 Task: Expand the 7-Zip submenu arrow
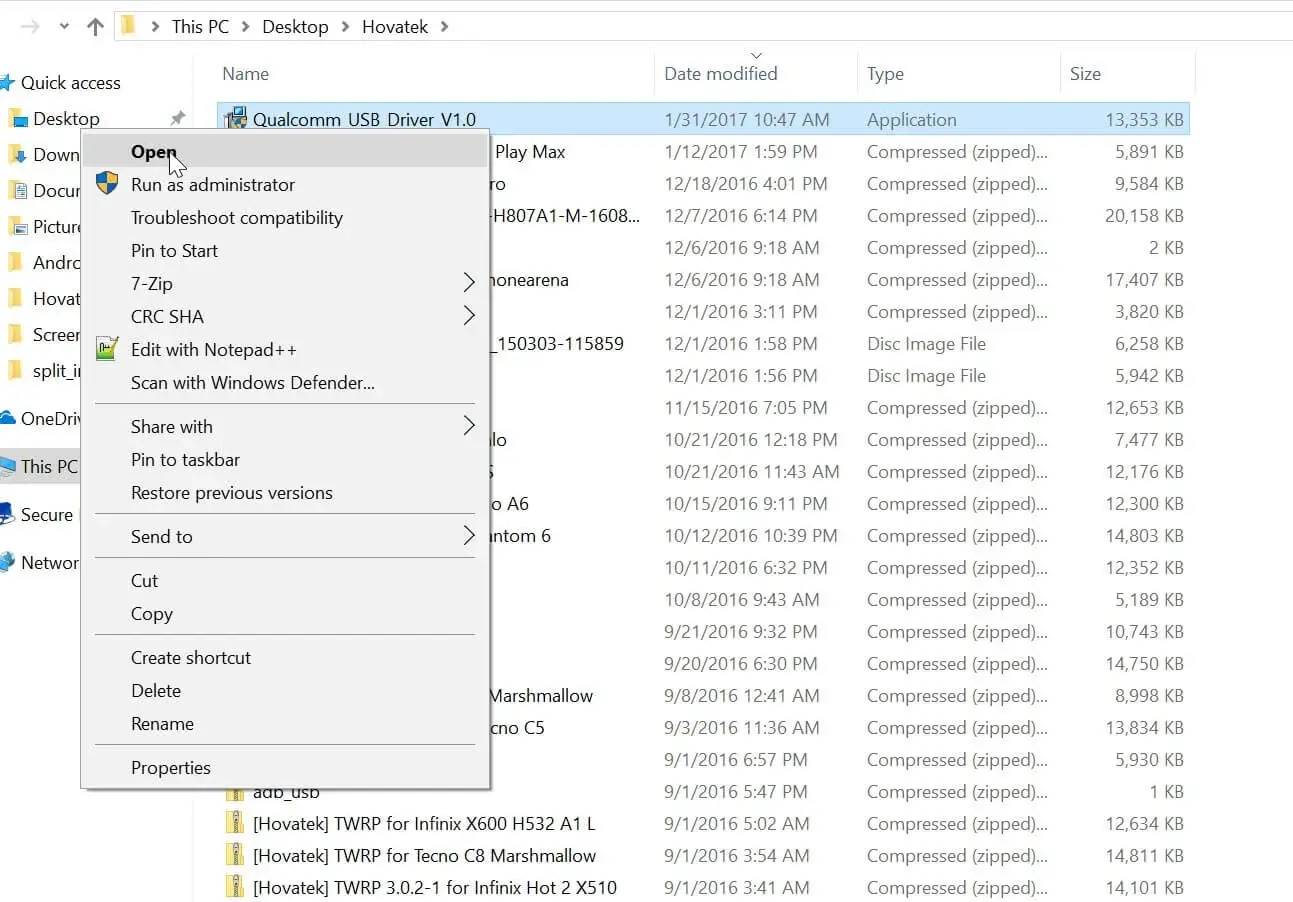click(x=469, y=284)
